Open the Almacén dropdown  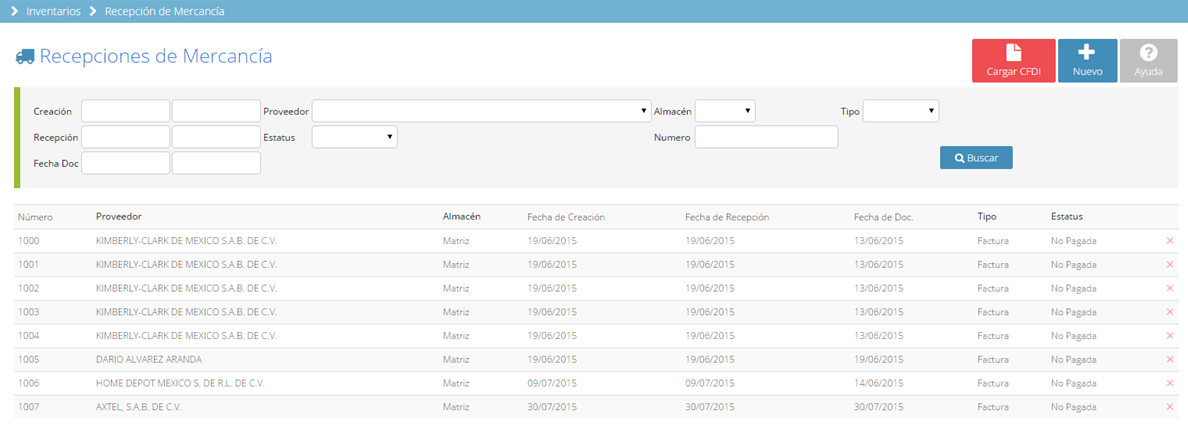pos(725,111)
